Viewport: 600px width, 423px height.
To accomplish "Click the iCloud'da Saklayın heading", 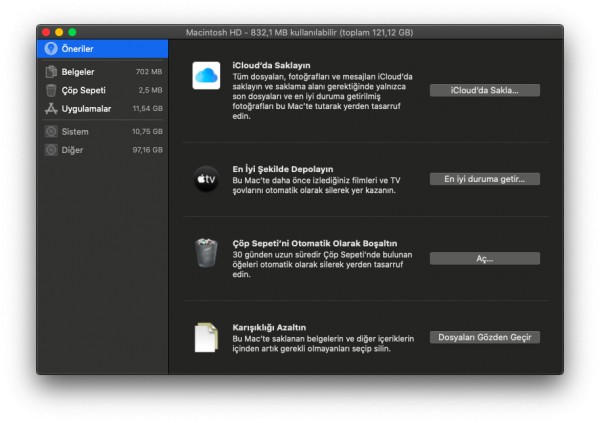I will pos(271,65).
